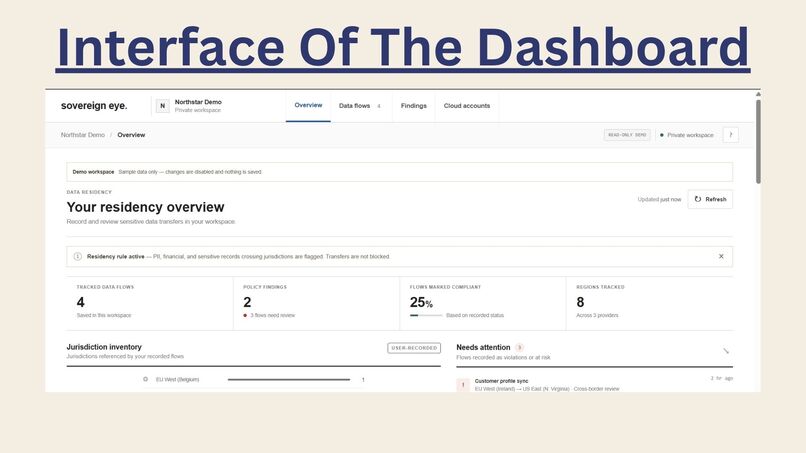This screenshot has width=806, height=453.
Task: Click the Jurisdiction inventory heading
Action: pyautogui.click(x=104, y=347)
